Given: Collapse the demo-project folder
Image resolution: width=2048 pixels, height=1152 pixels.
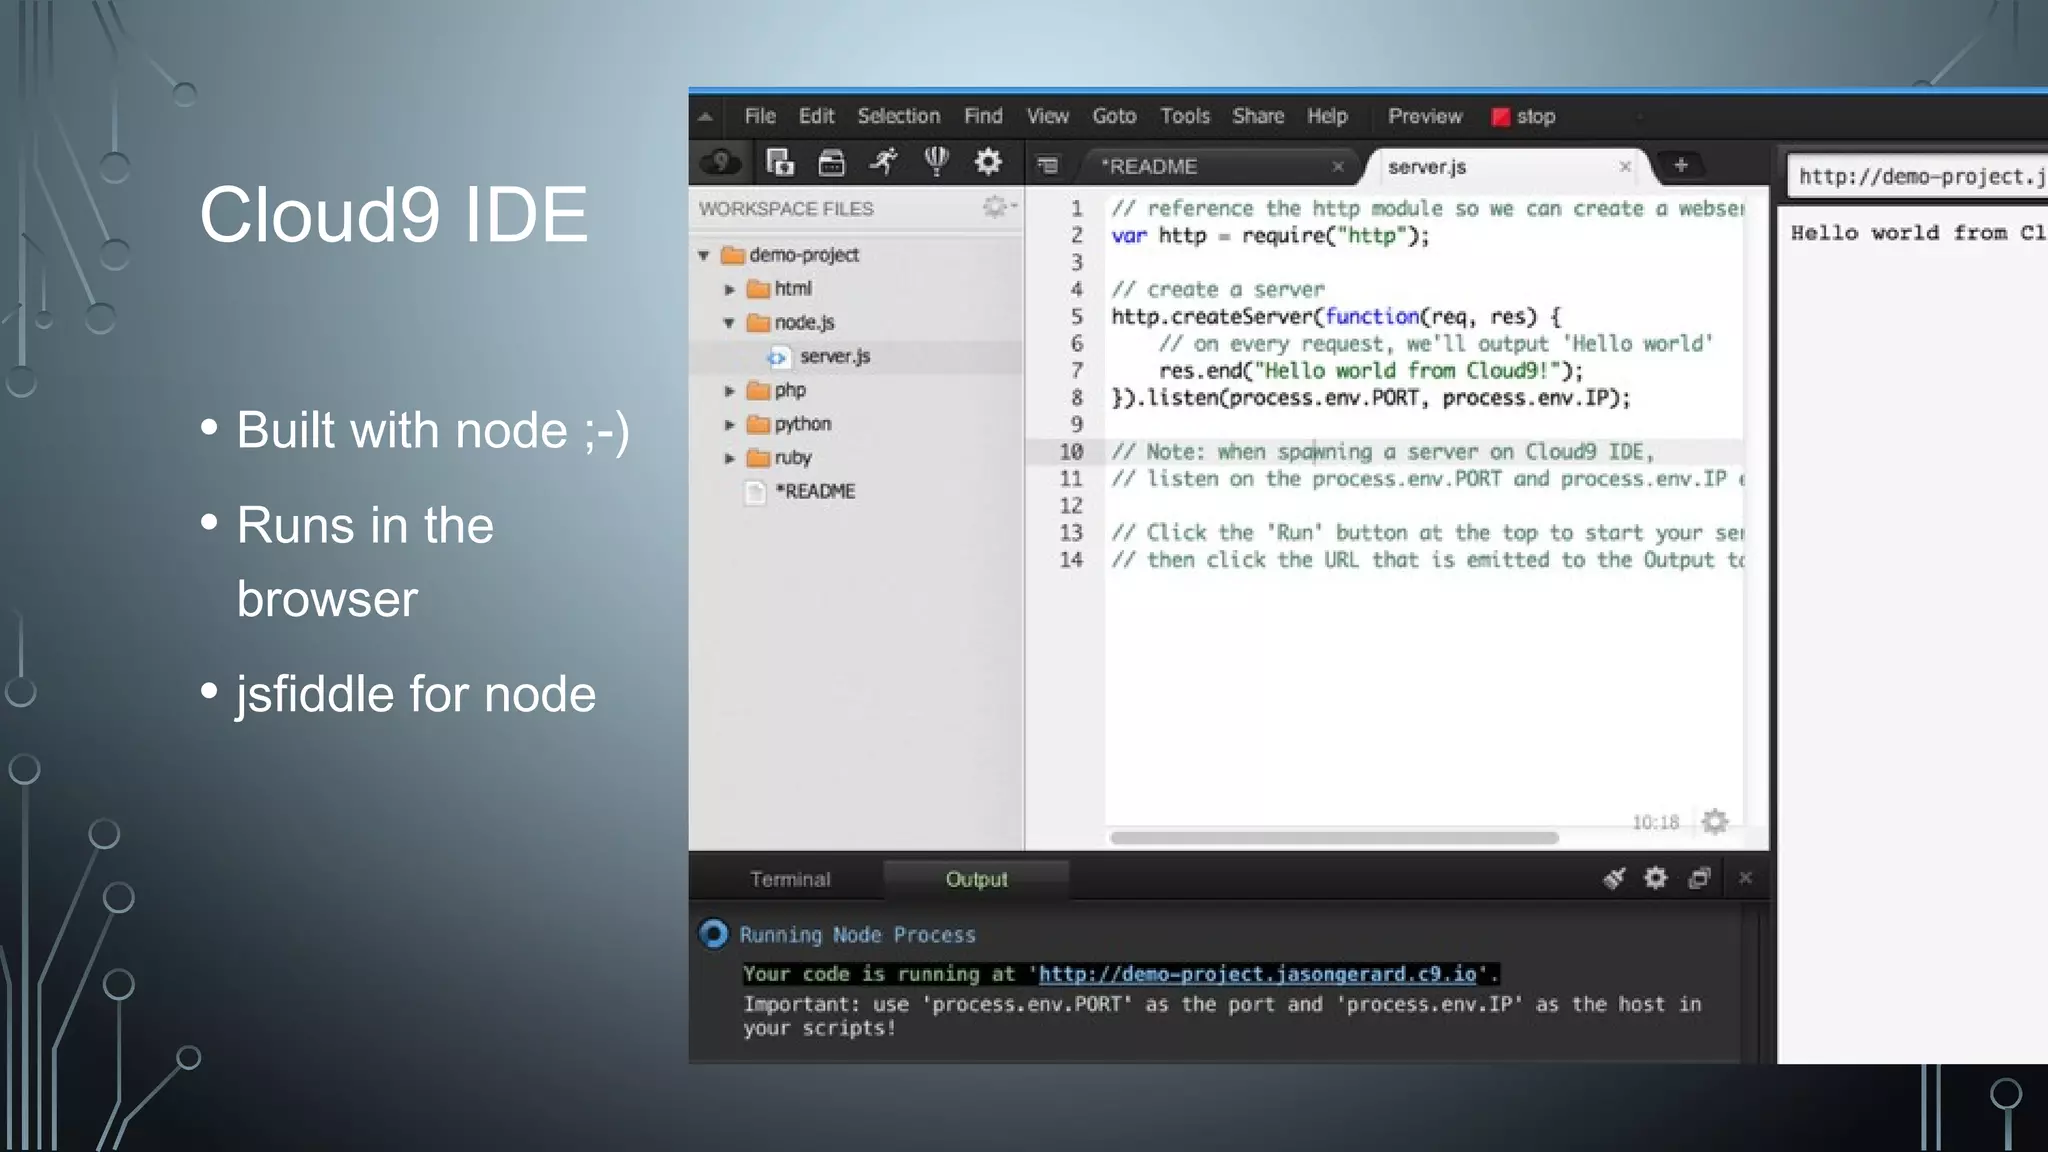Looking at the screenshot, I should 704,256.
